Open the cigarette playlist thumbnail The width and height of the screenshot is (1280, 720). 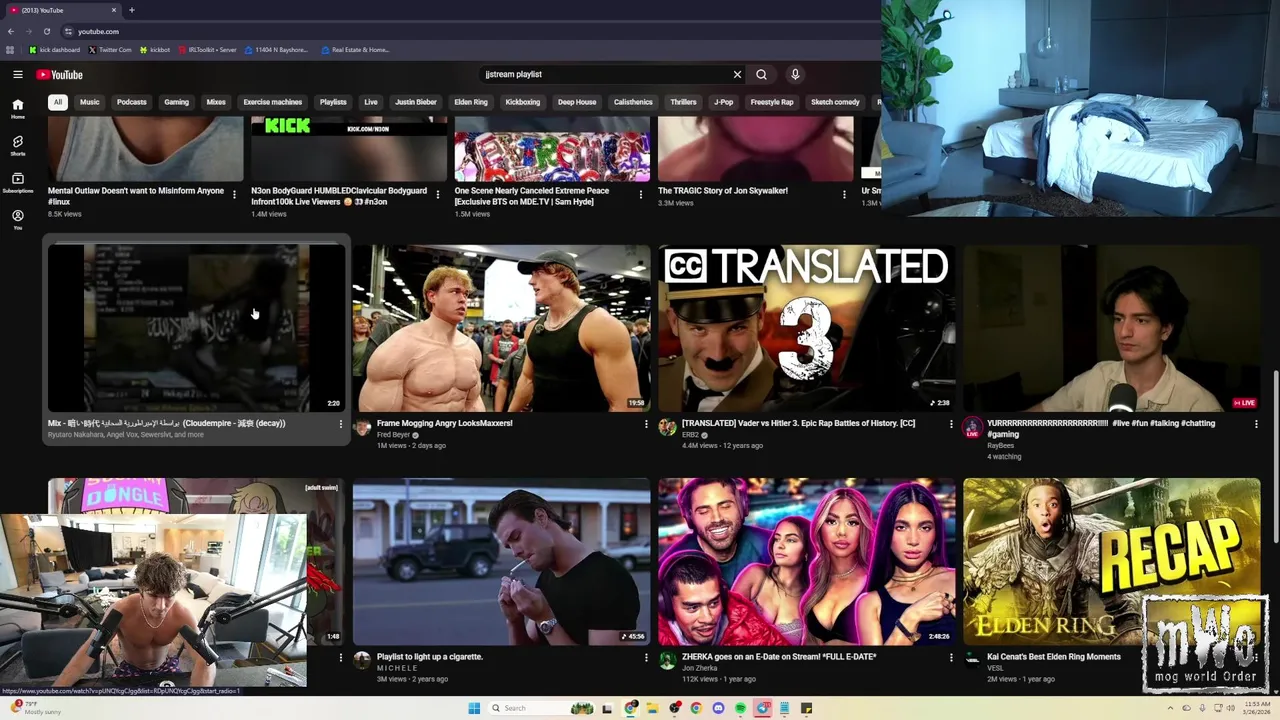click(501, 561)
